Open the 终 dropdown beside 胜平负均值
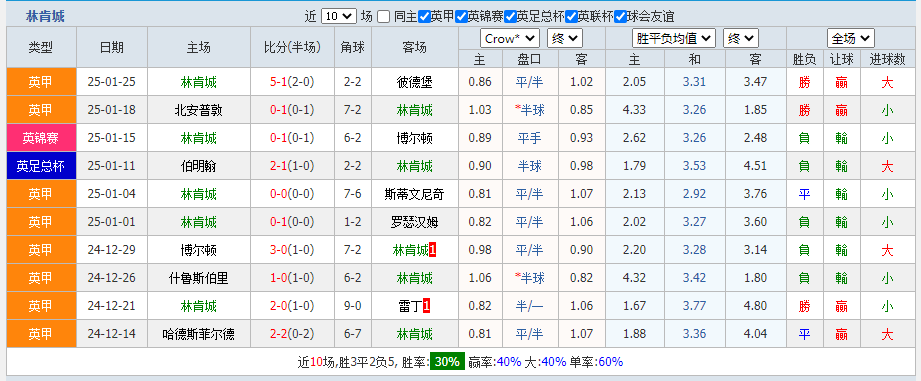 (741, 39)
